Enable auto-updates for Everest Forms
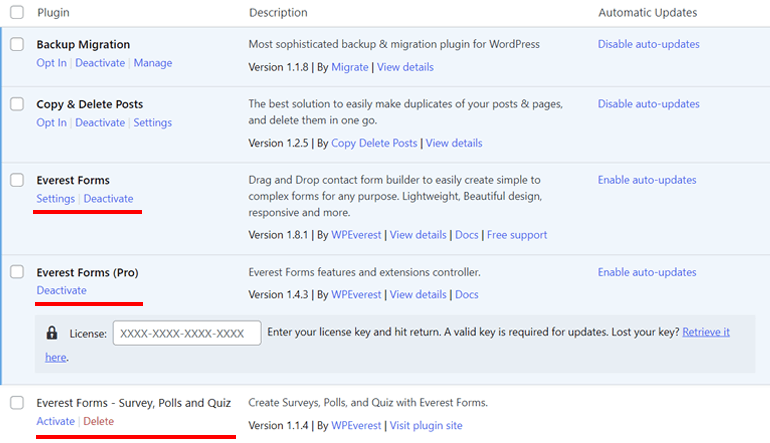This screenshot has height=443, width=770. [647, 180]
